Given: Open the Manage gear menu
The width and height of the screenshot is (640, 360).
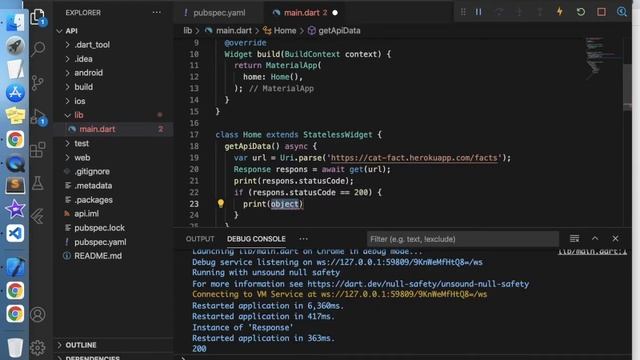Looking at the screenshot, I should pos(38,348).
